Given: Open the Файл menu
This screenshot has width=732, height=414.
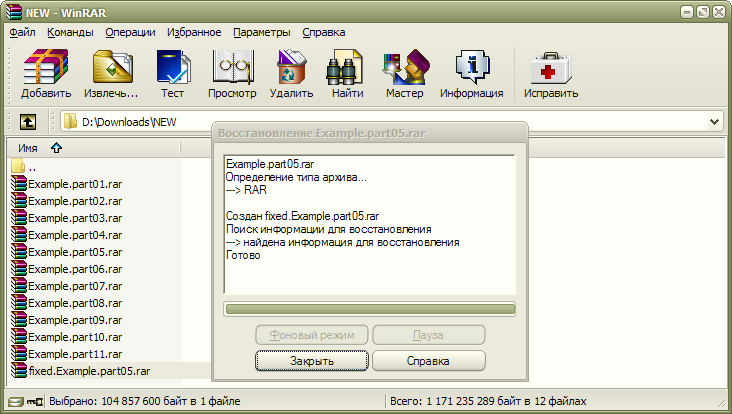Looking at the screenshot, I should [22, 32].
